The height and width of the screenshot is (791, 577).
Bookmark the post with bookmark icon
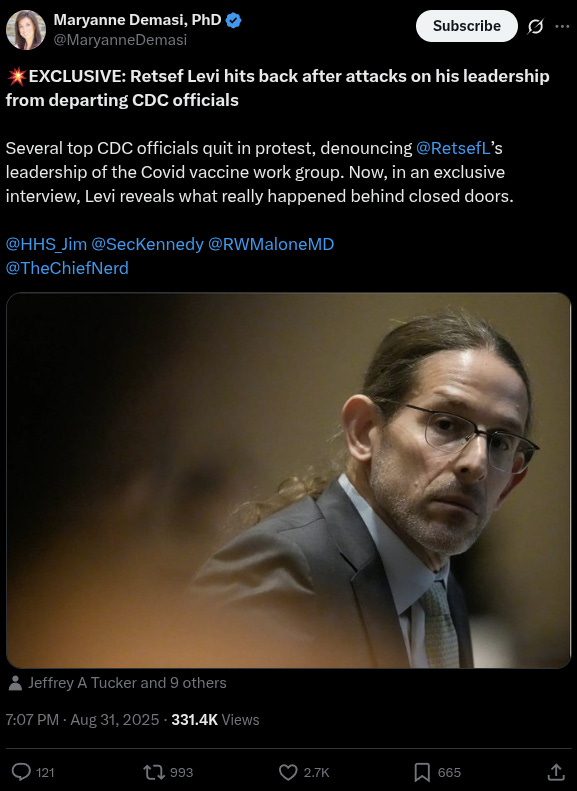tap(422, 772)
